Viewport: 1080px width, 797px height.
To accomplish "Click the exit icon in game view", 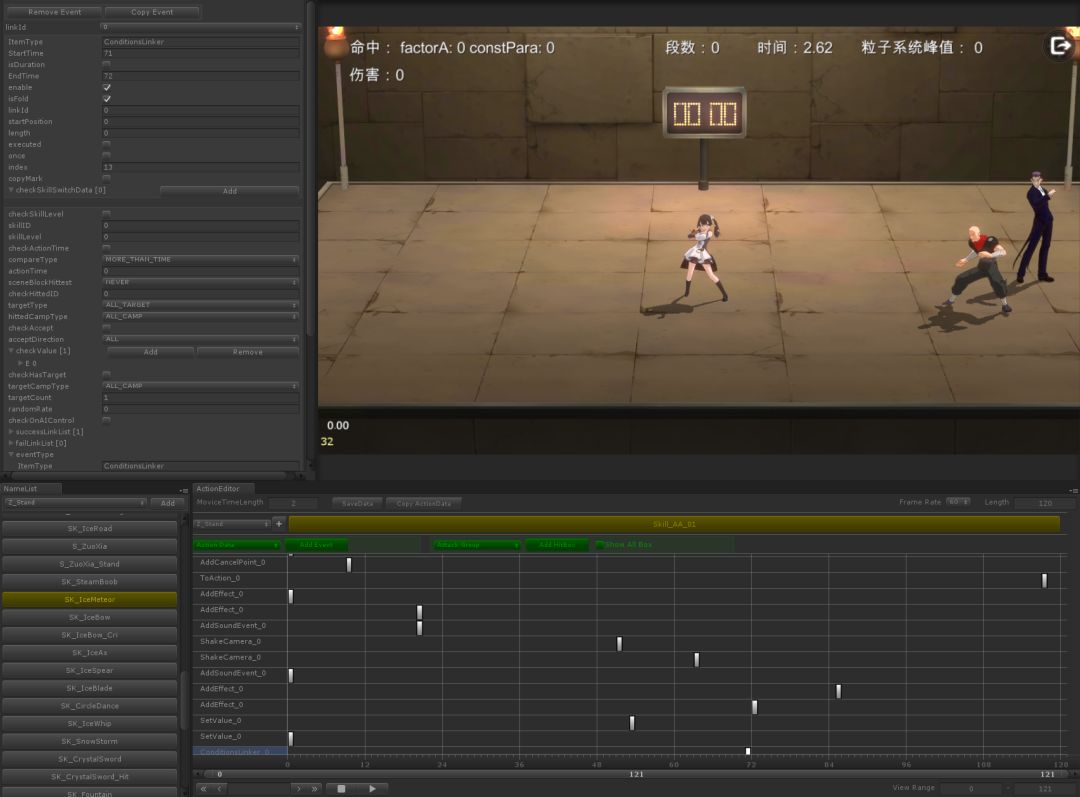I will 1058,46.
